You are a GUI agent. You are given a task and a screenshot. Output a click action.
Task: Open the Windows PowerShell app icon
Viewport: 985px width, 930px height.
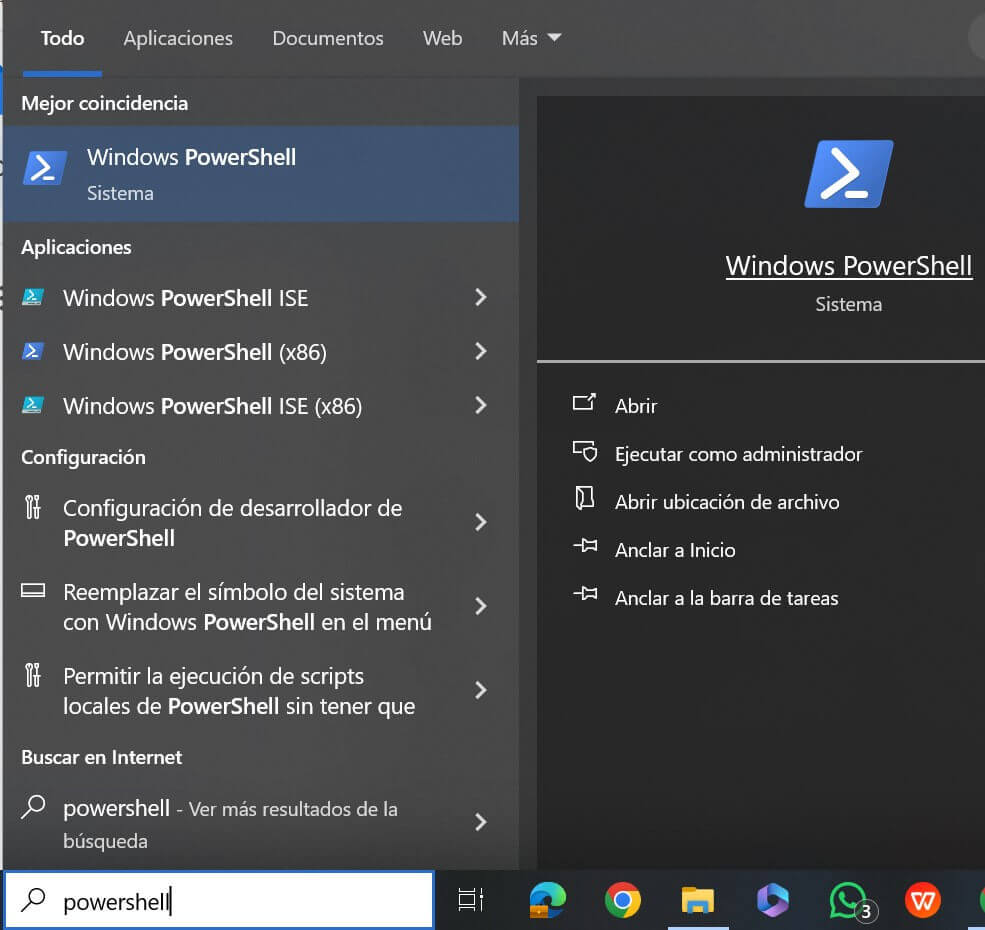[x=42, y=170]
